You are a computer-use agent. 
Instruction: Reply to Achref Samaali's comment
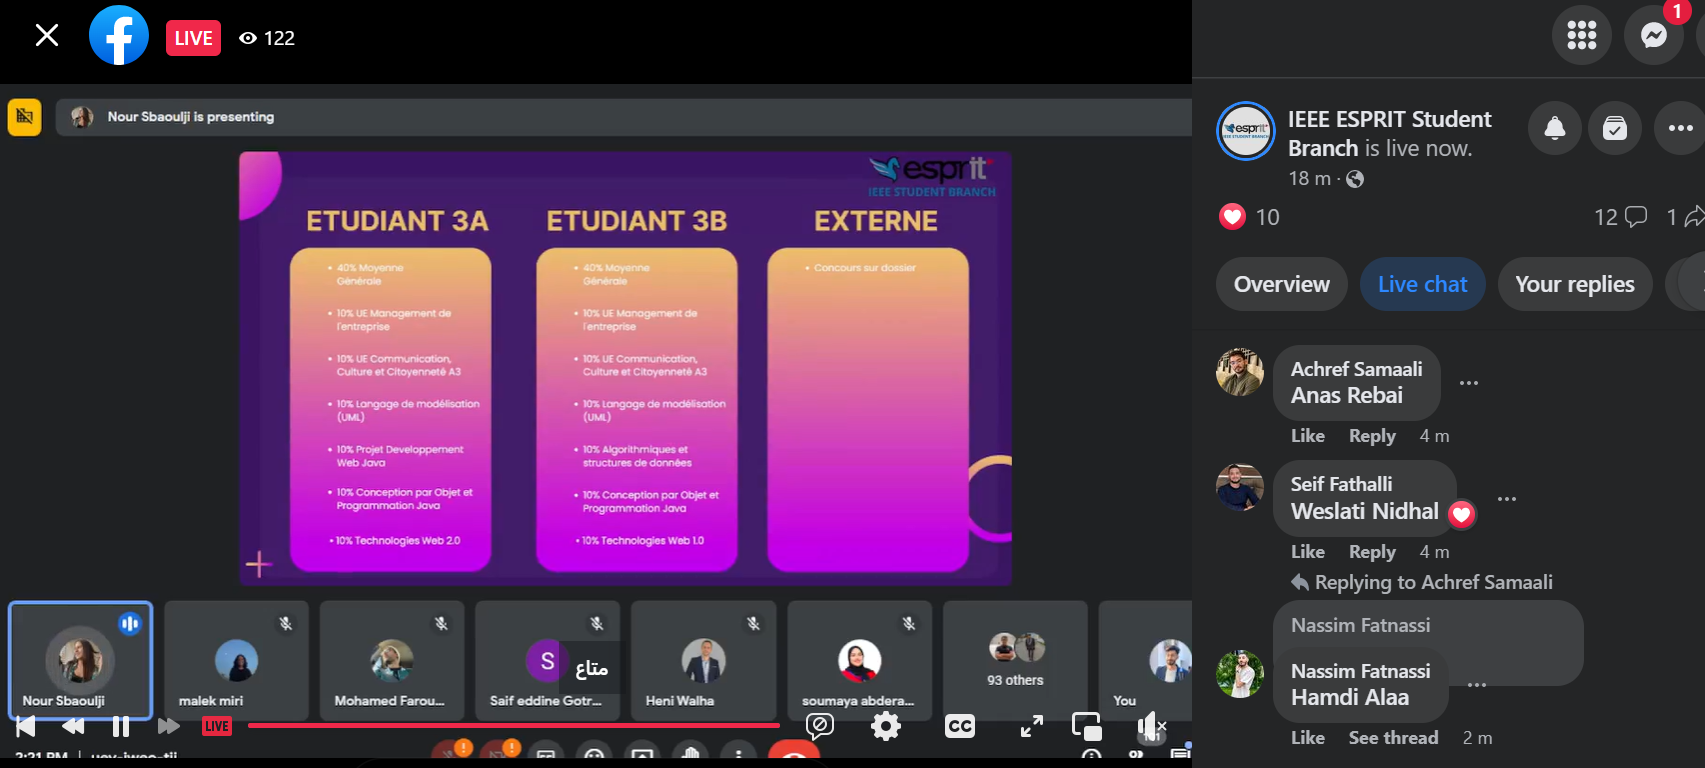point(1372,436)
